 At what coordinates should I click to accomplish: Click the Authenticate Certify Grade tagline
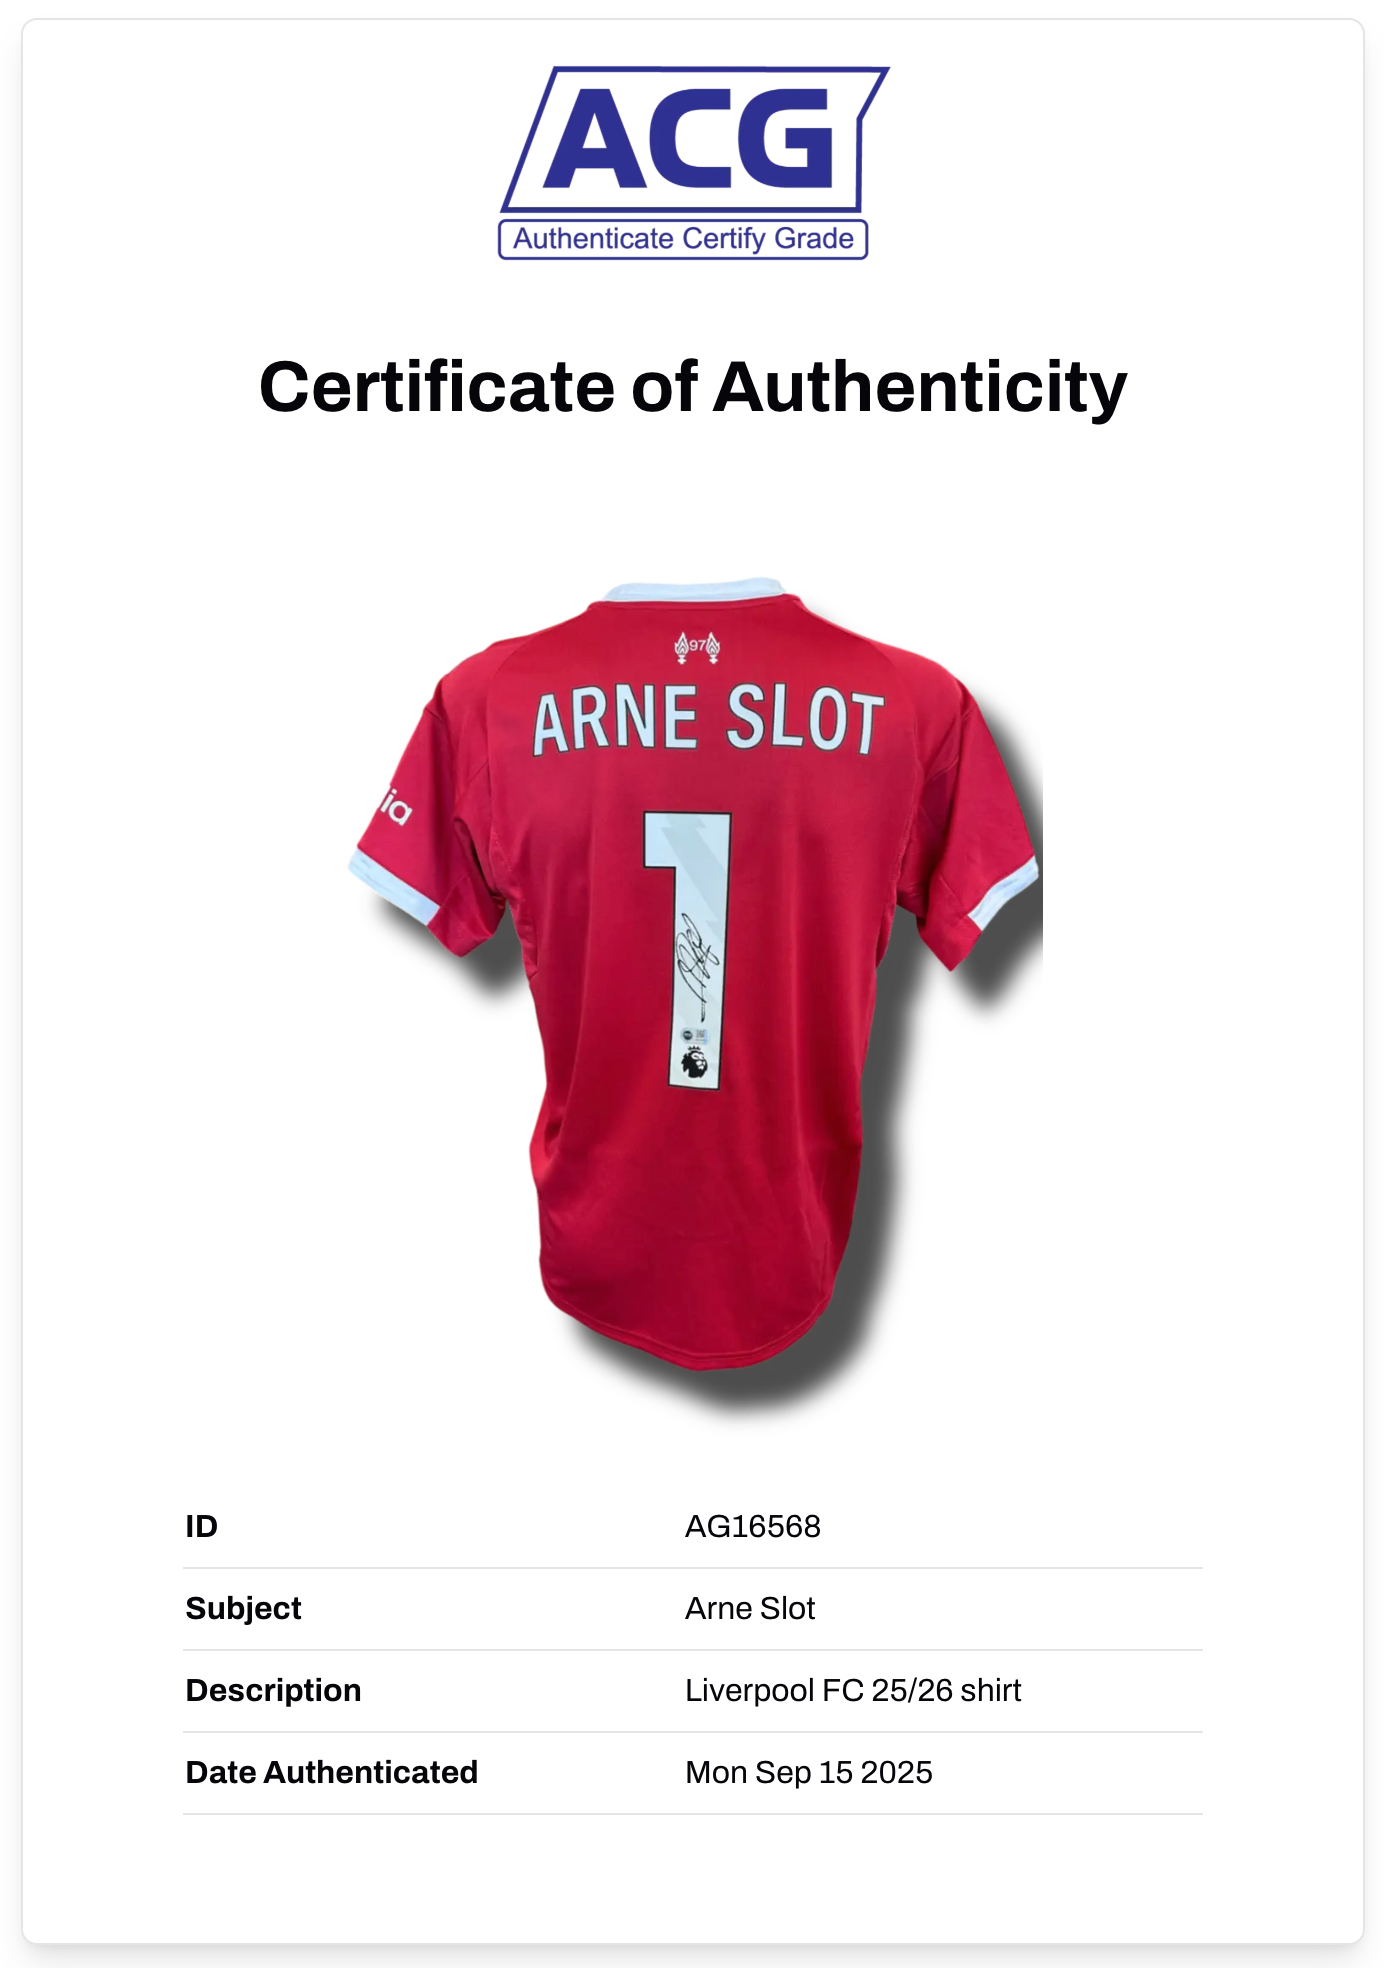683,239
